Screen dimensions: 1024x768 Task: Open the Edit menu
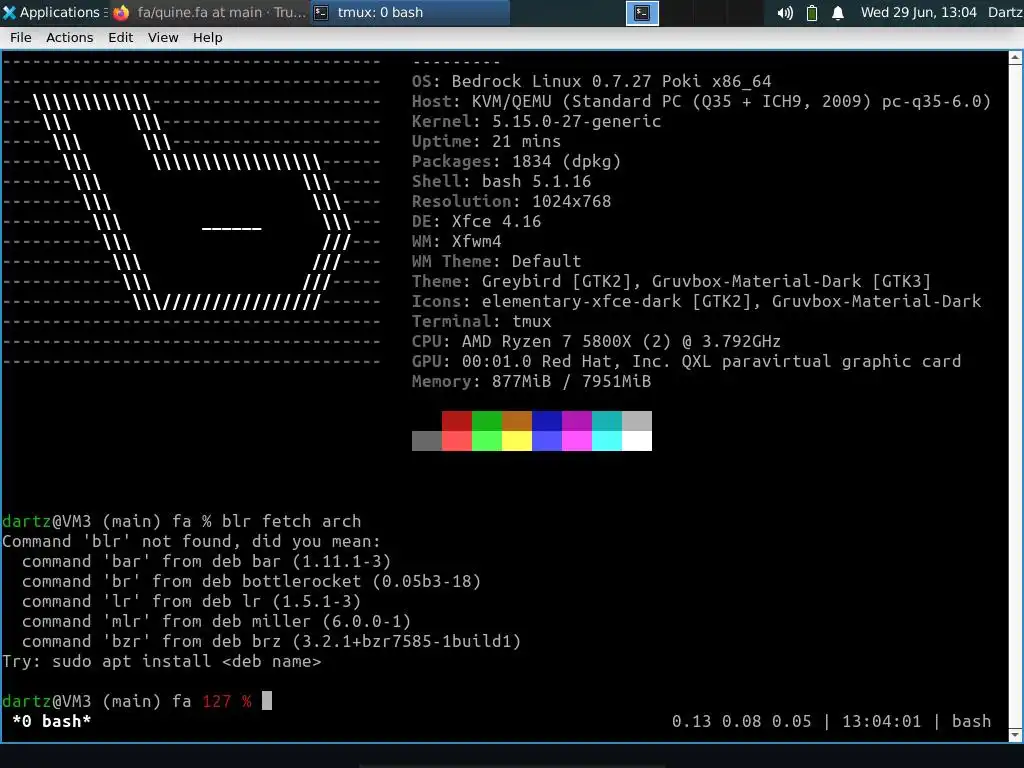coord(120,38)
